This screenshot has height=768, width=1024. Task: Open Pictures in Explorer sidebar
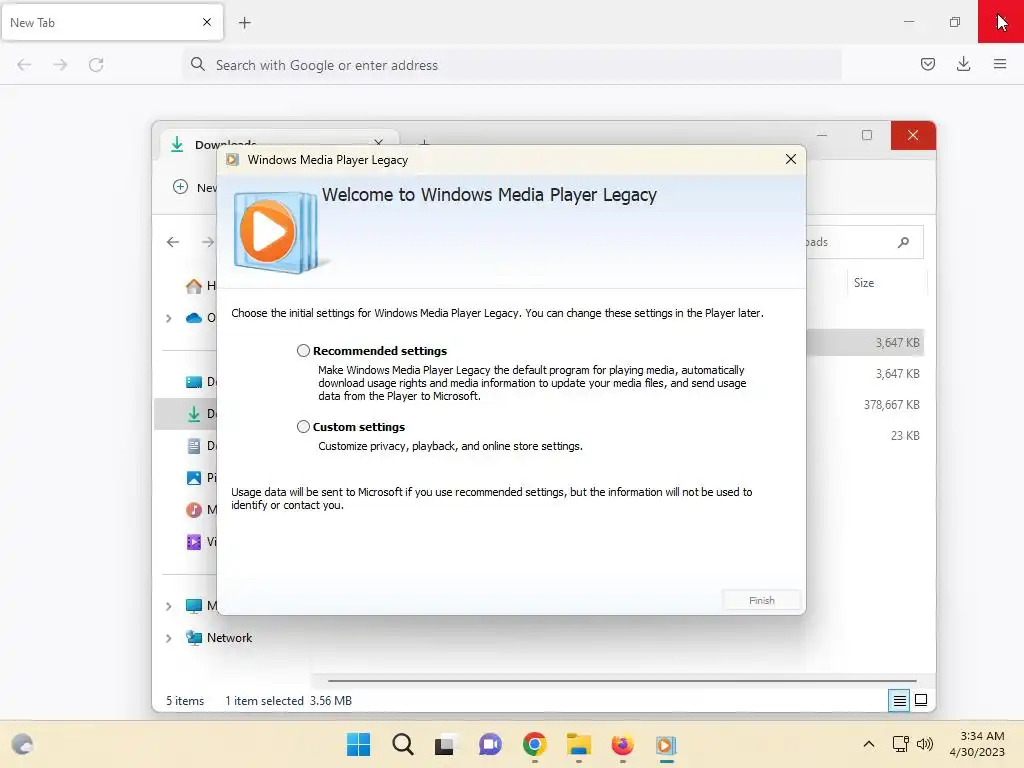pos(200,478)
